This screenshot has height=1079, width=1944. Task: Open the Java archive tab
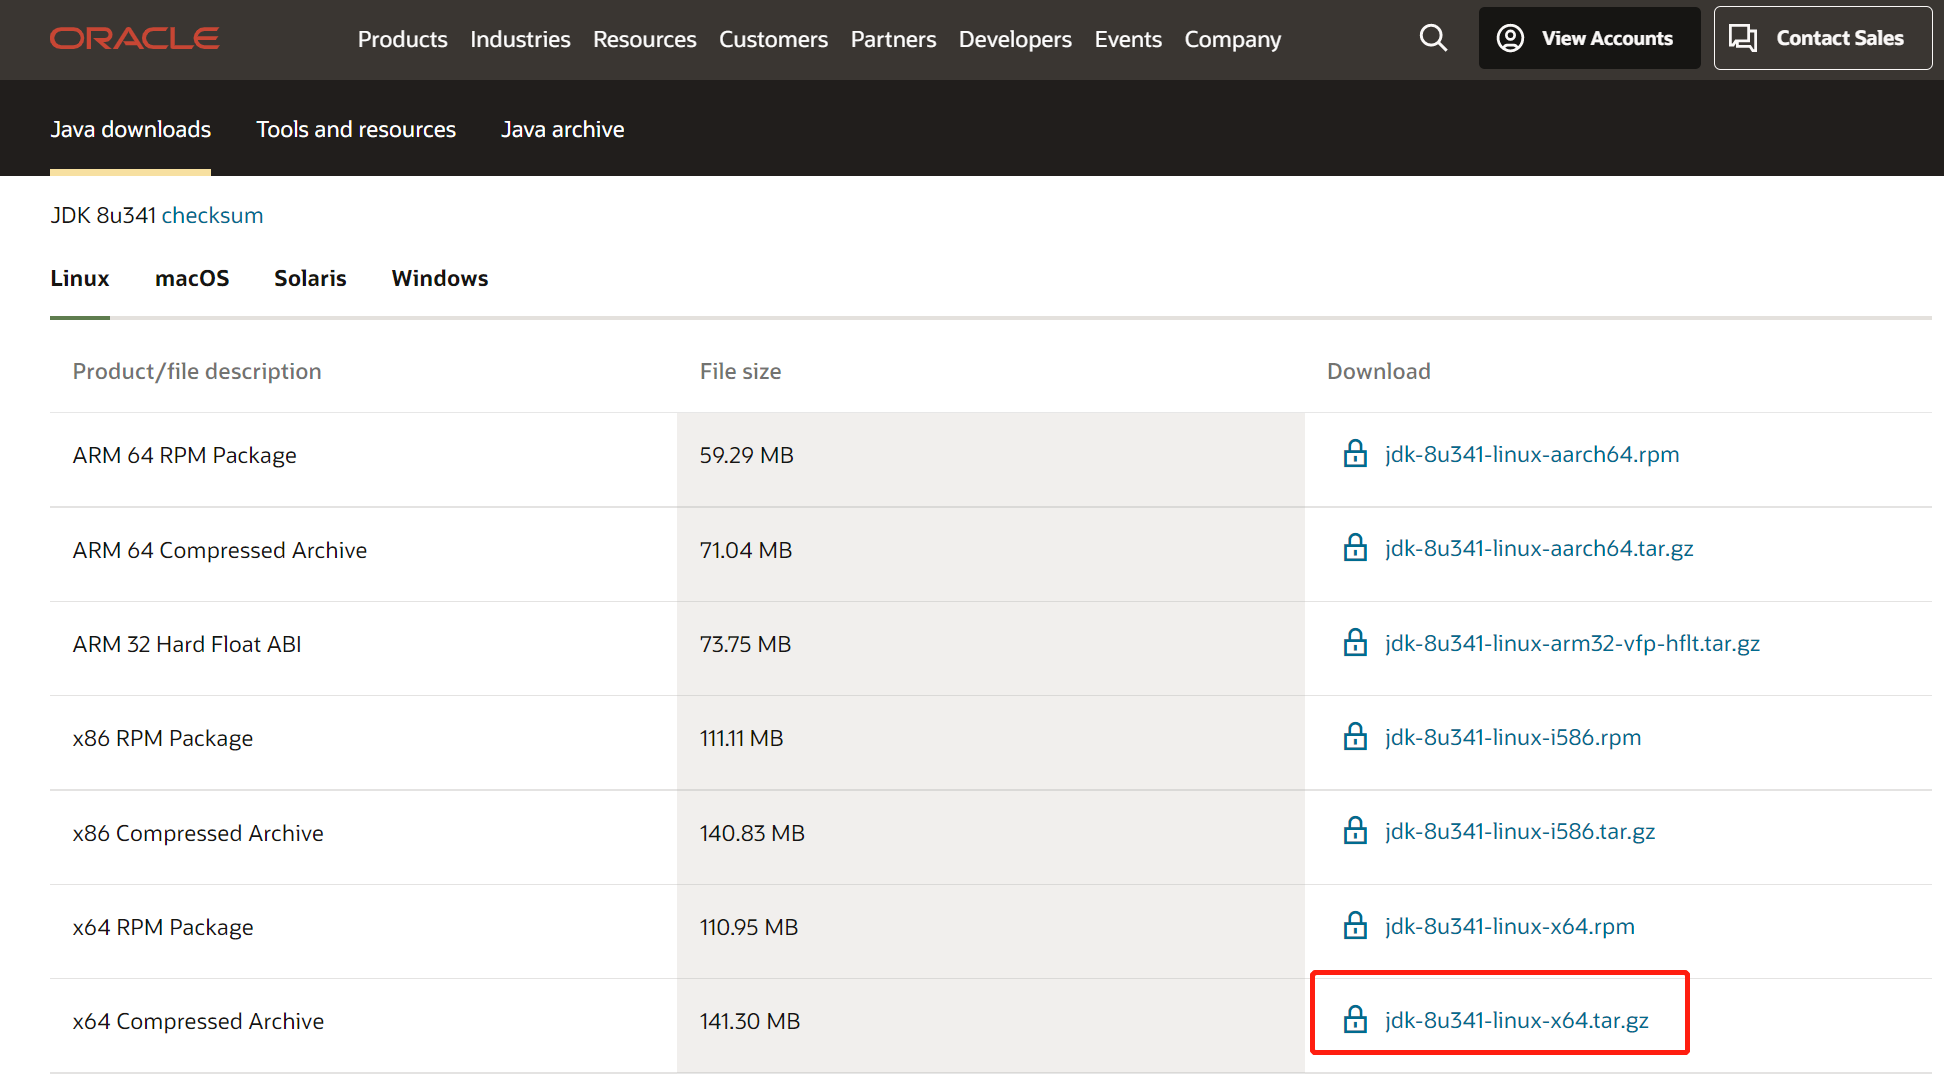tap(562, 129)
